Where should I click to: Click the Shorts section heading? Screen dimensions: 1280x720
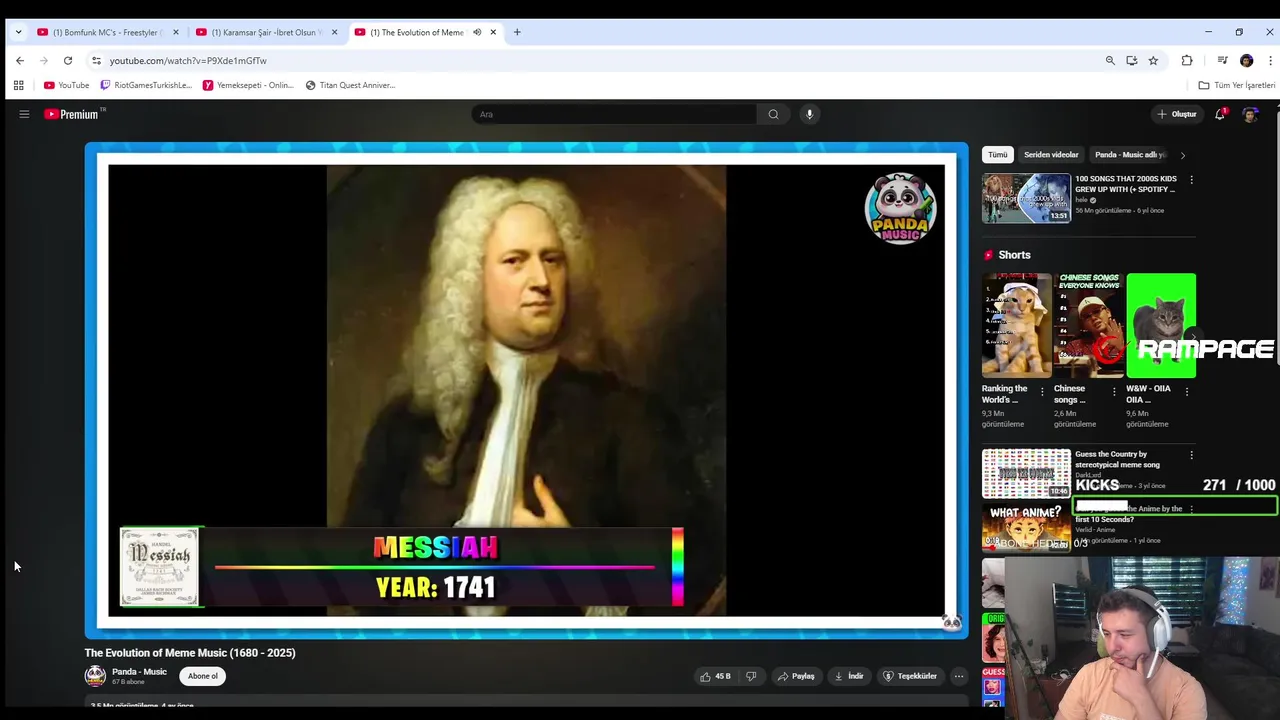(1014, 255)
